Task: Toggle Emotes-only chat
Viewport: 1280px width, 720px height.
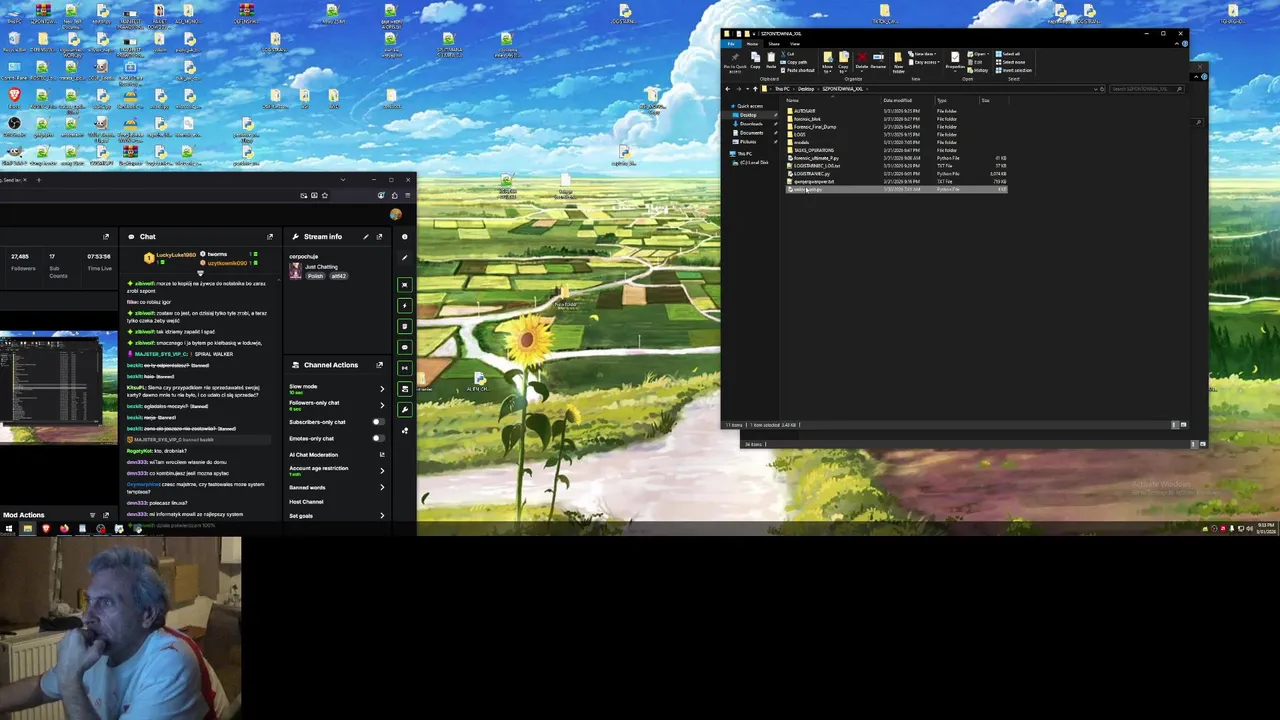Action: coord(378,438)
